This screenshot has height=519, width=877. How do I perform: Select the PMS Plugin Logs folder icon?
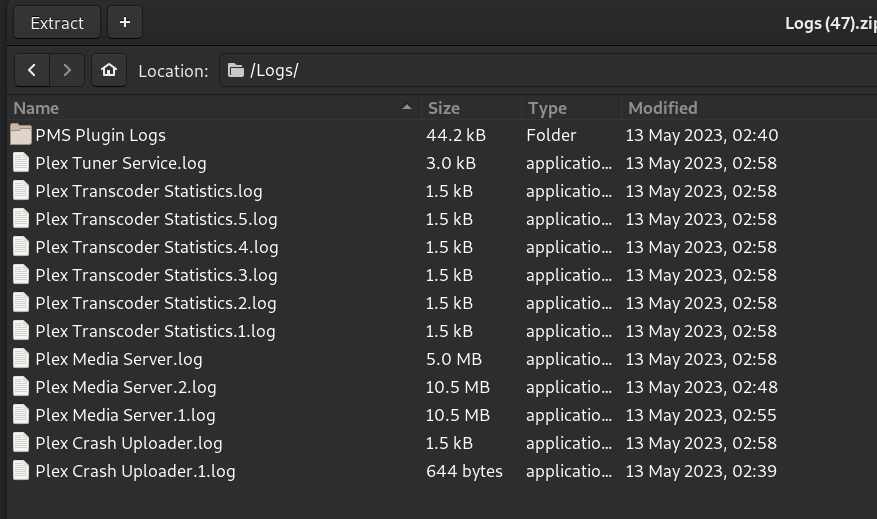pos(21,135)
